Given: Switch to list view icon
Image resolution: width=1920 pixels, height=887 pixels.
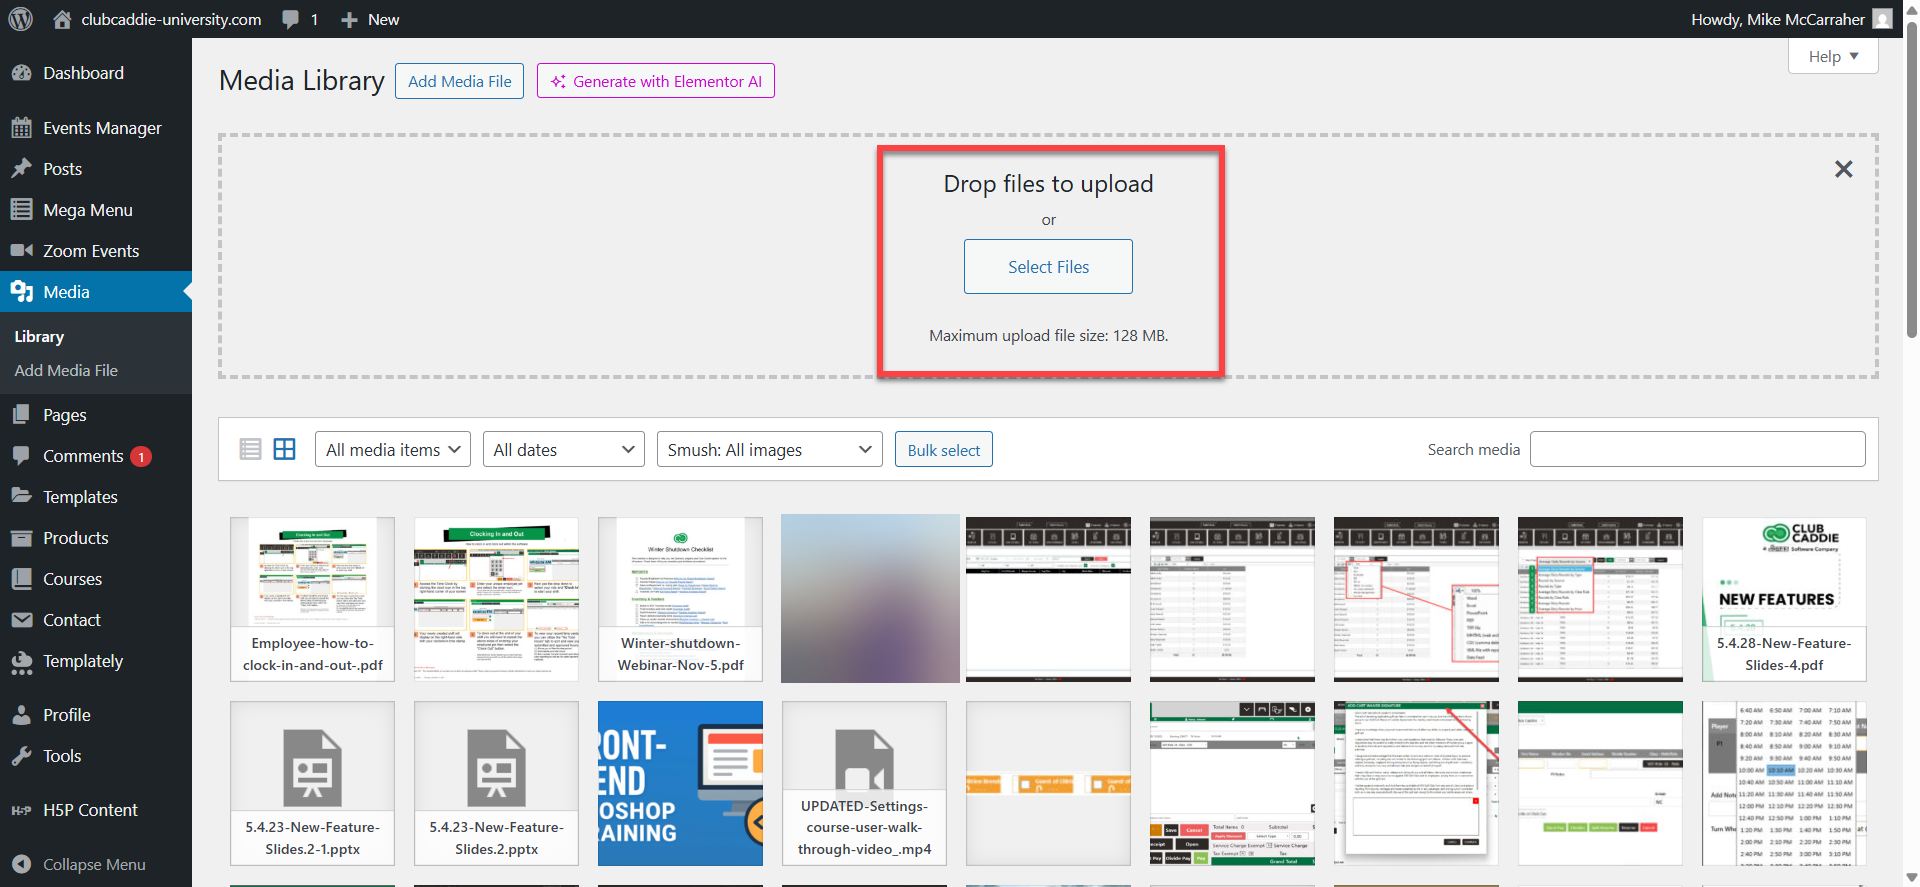Looking at the screenshot, I should [250, 449].
